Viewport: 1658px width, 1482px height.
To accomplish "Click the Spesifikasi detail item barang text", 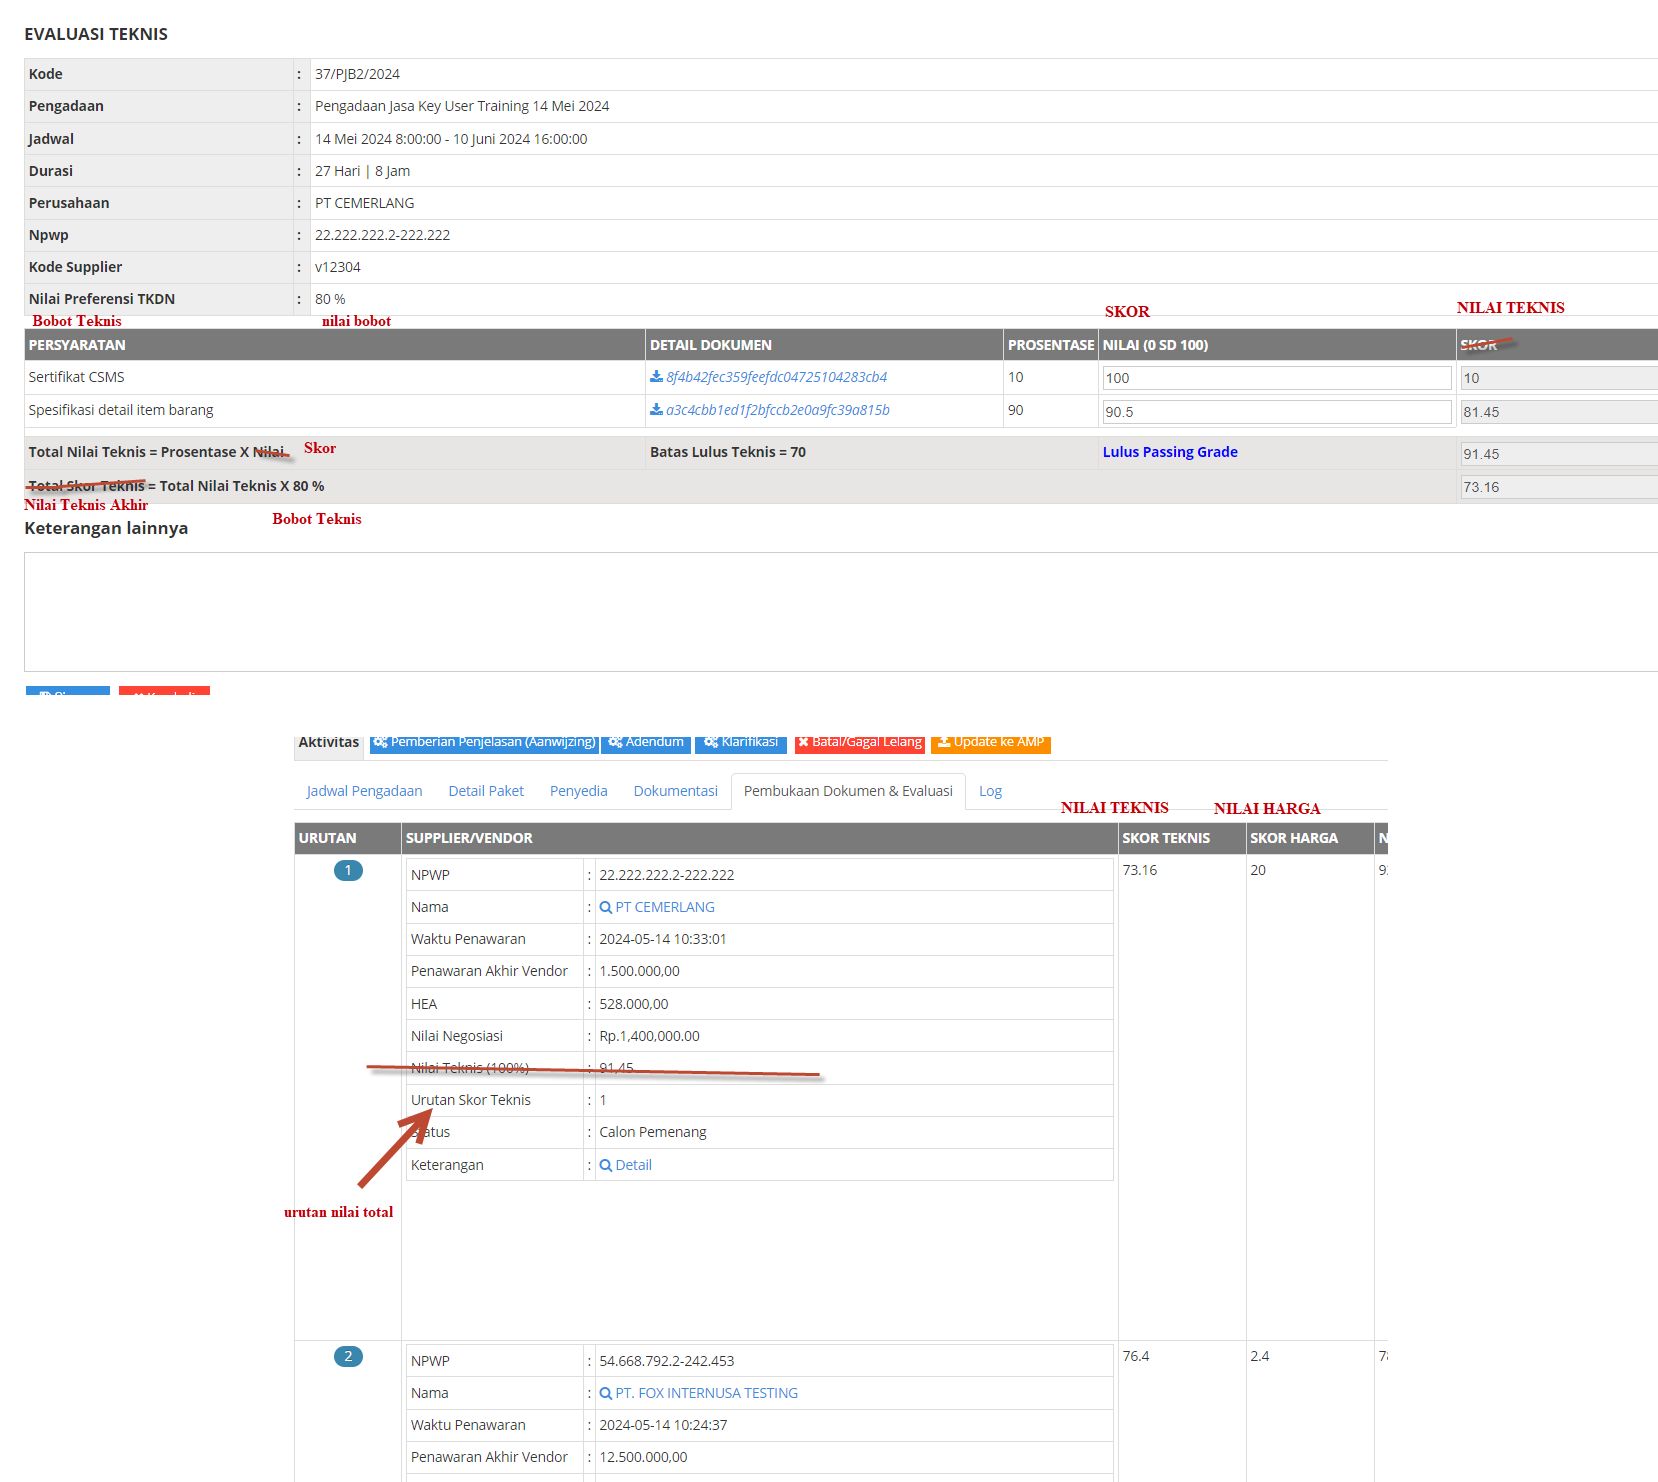I will point(121,410).
